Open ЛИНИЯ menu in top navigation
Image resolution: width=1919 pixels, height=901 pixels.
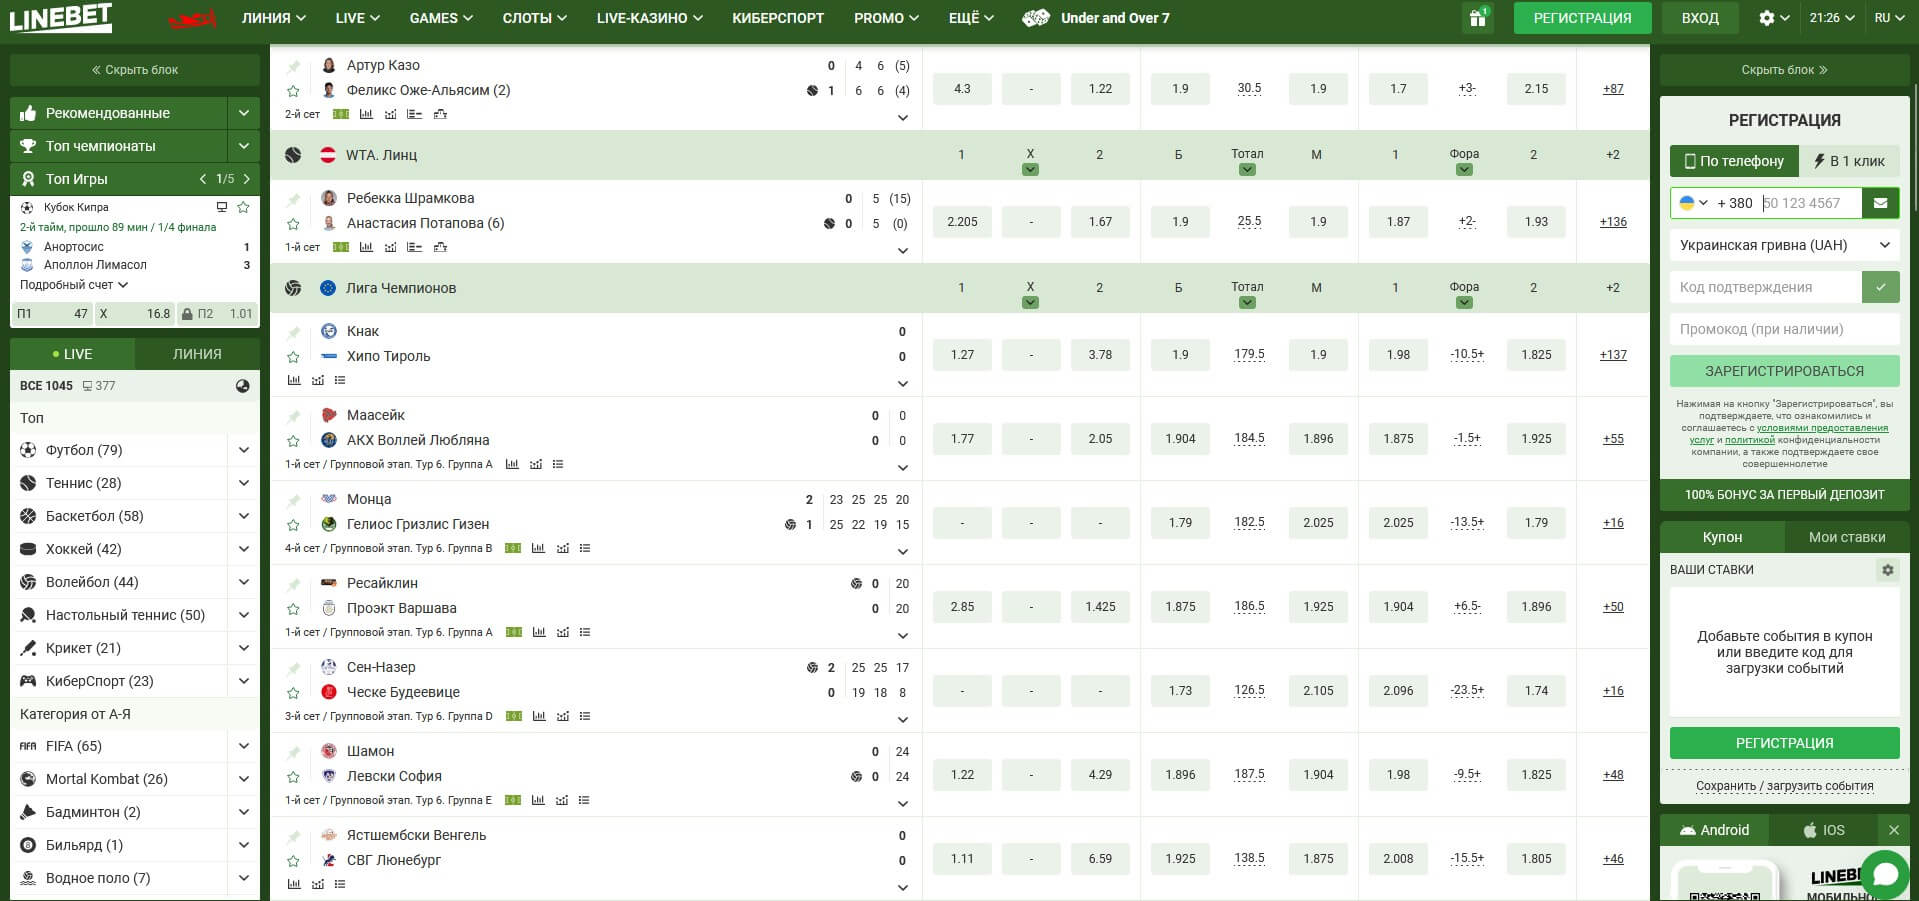pos(274,18)
